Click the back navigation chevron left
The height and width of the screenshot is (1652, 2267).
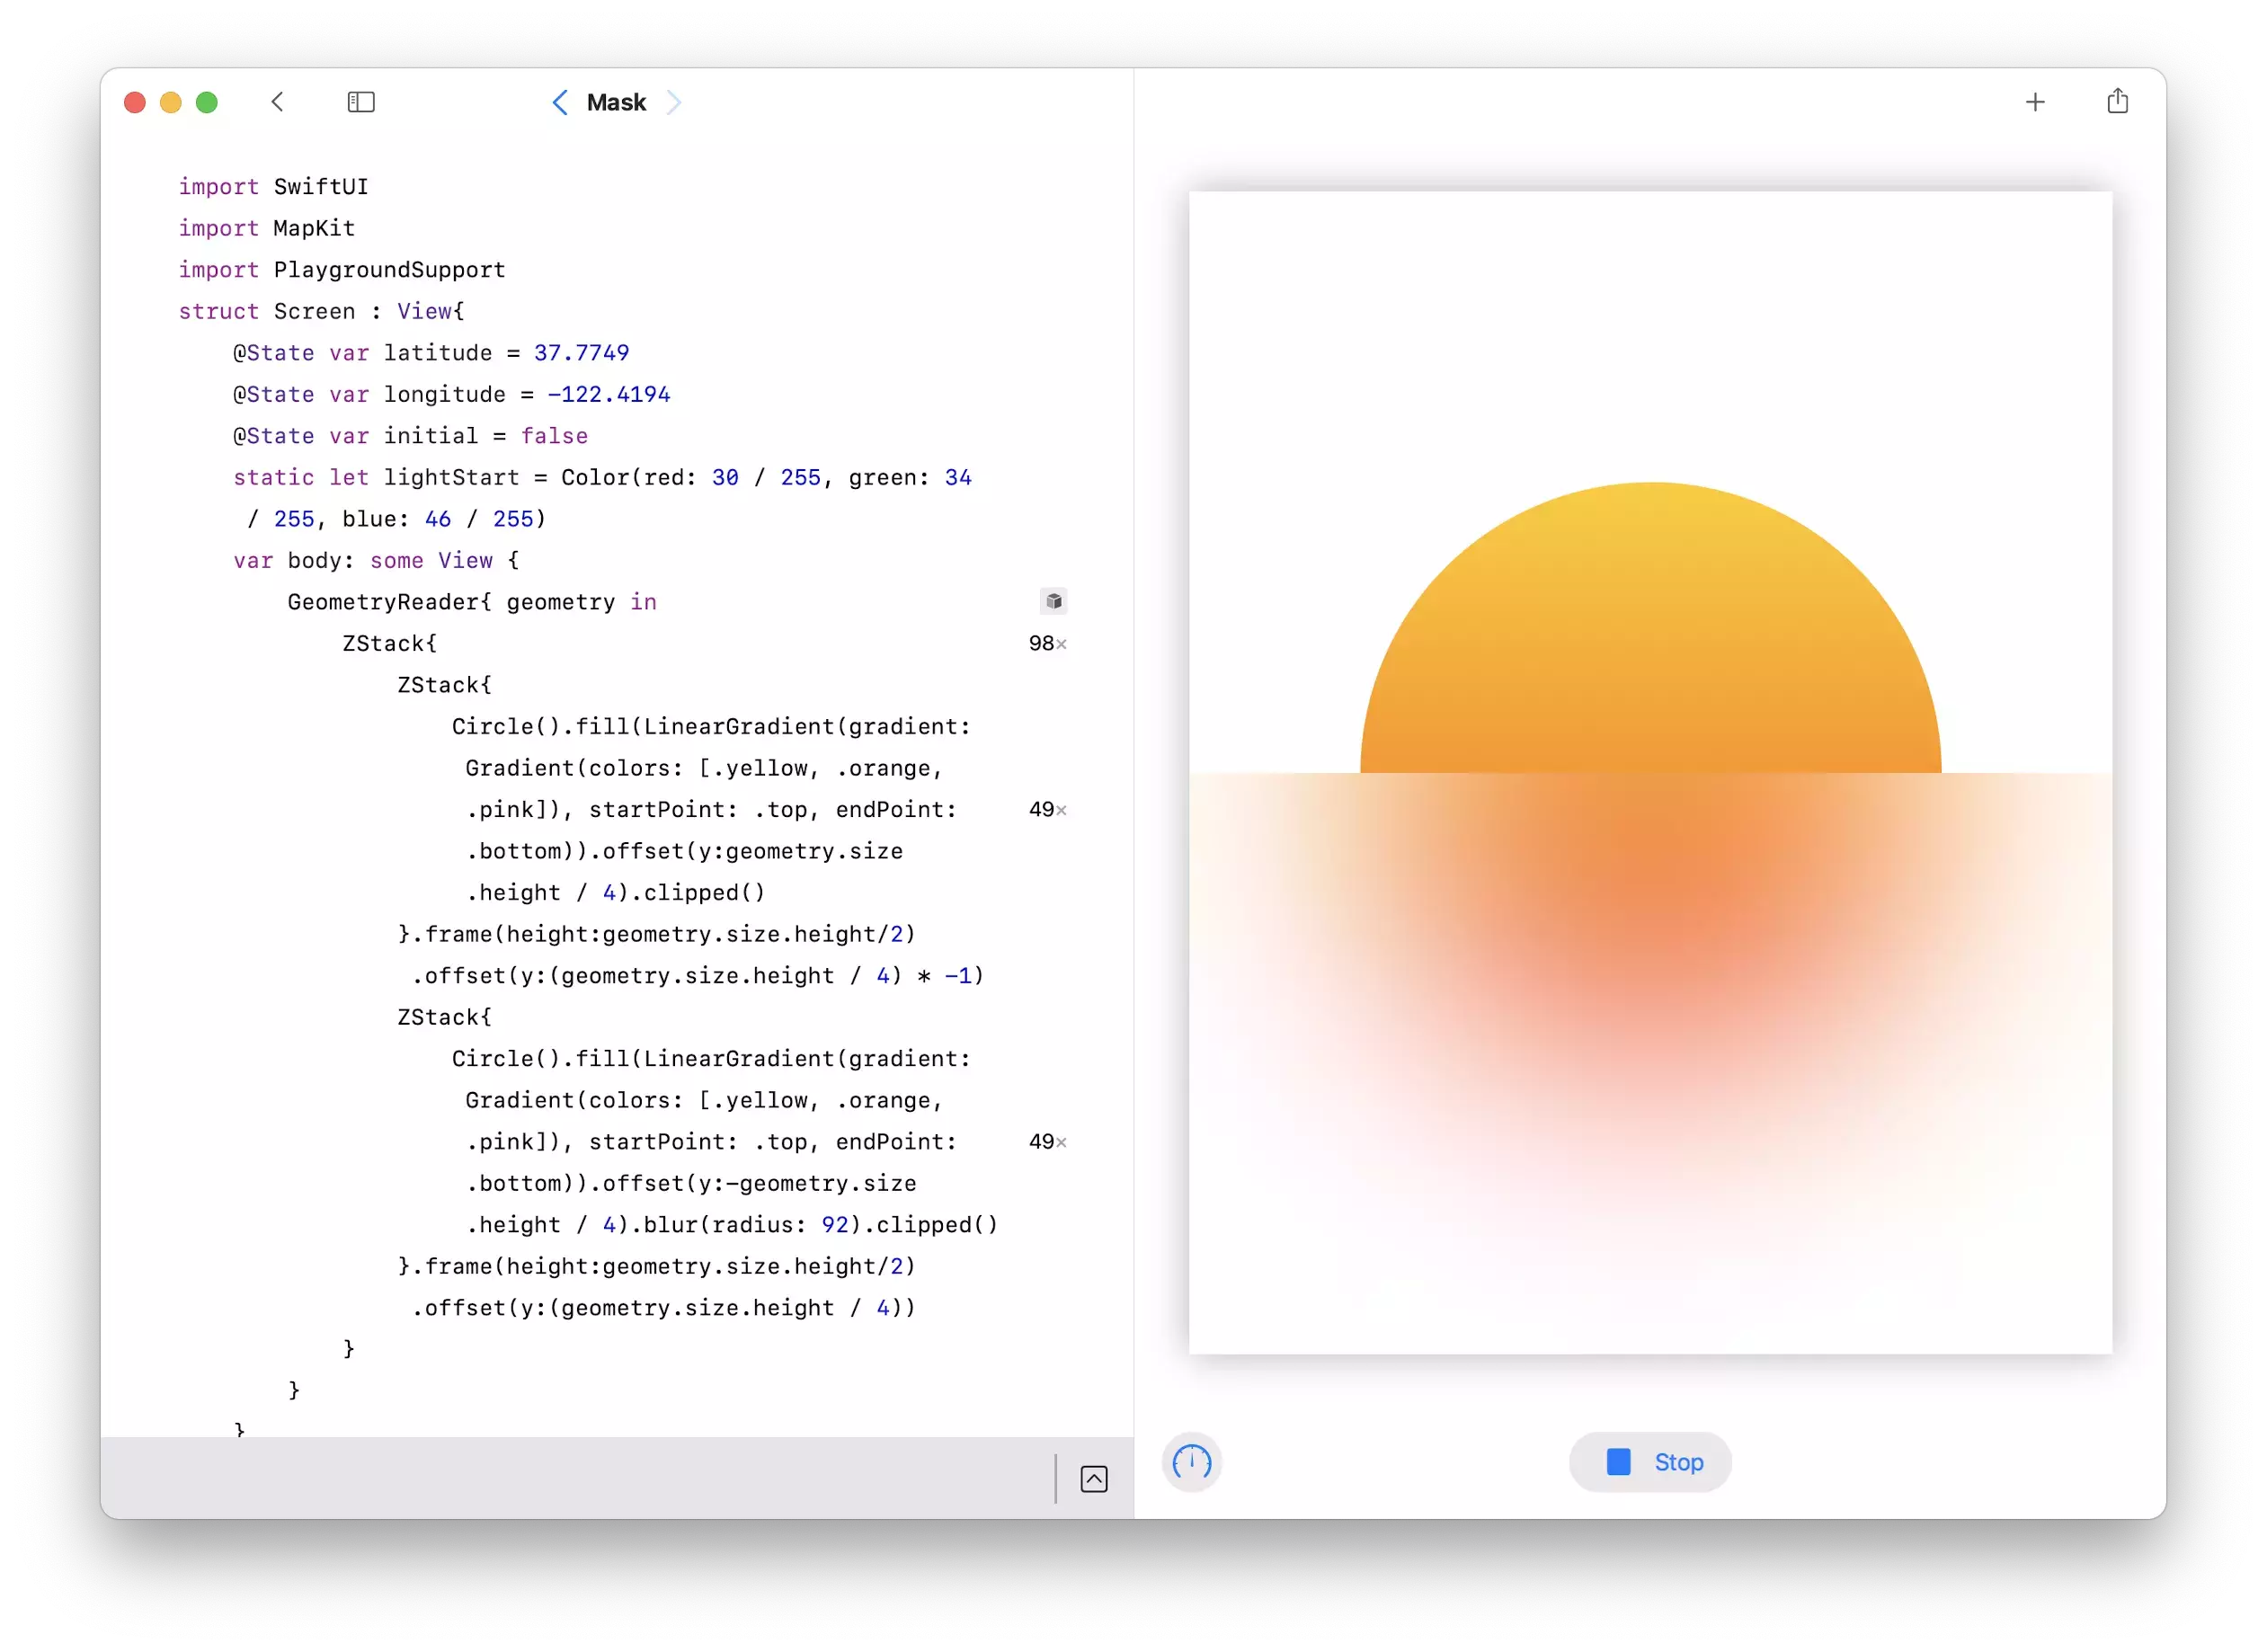point(278,102)
